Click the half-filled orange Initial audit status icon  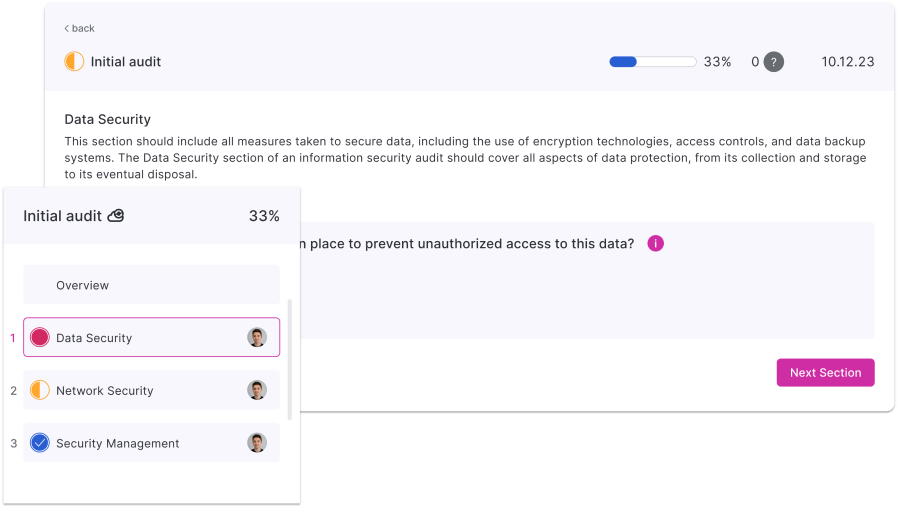point(74,62)
